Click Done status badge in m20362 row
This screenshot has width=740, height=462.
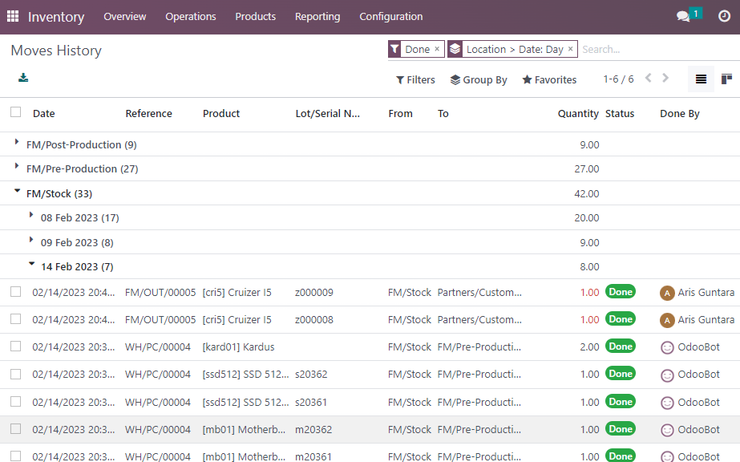click(620, 429)
